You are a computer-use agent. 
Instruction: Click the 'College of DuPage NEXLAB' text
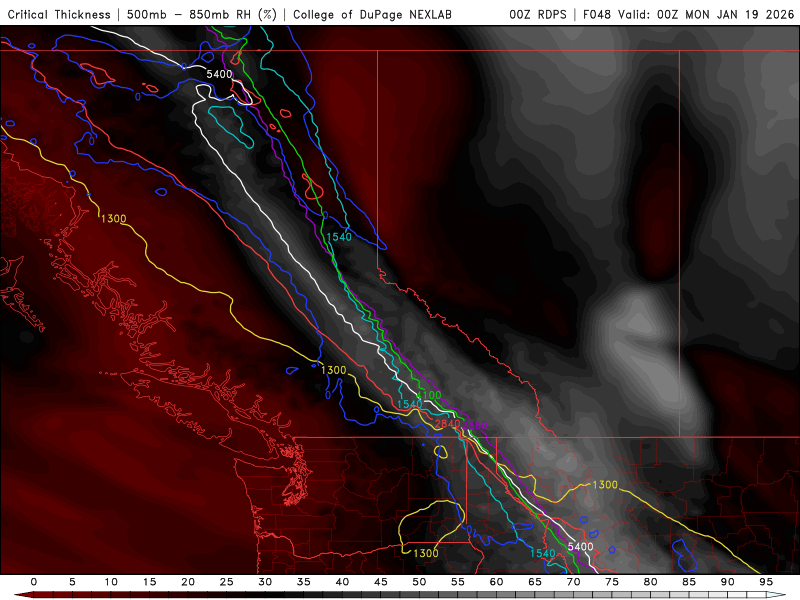(x=372, y=14)
